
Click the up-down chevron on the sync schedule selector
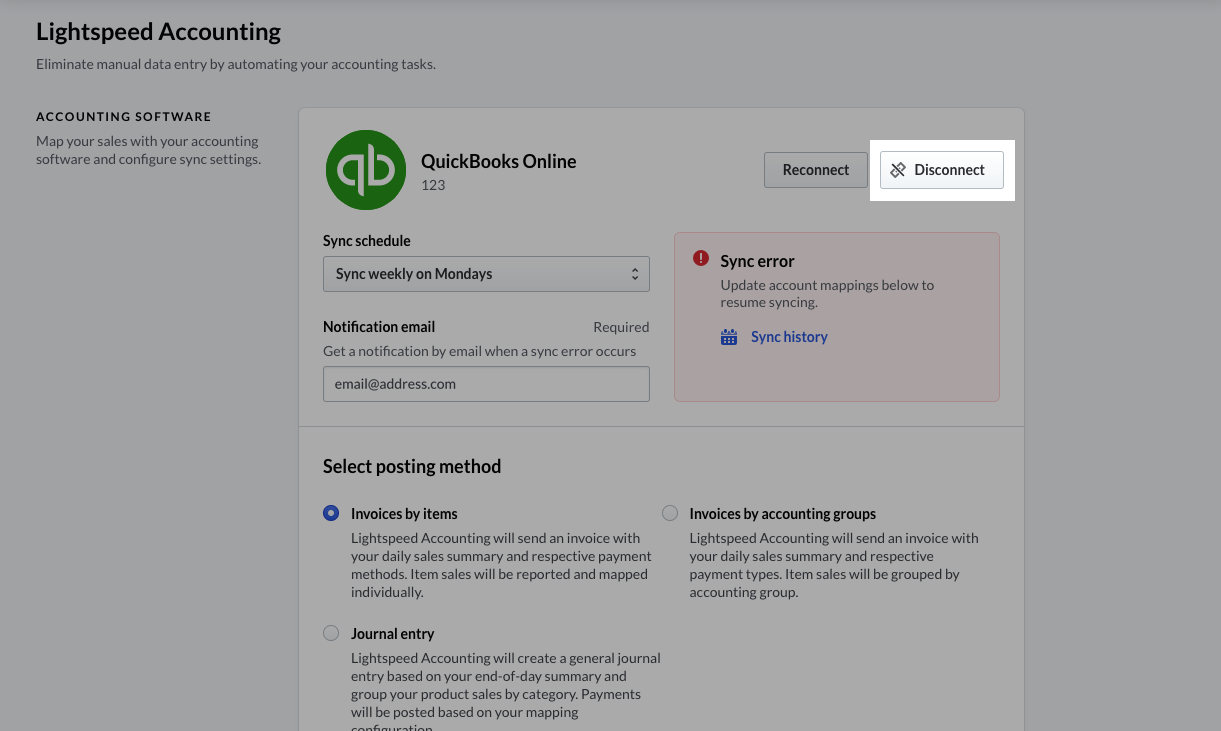click(635, 273)
